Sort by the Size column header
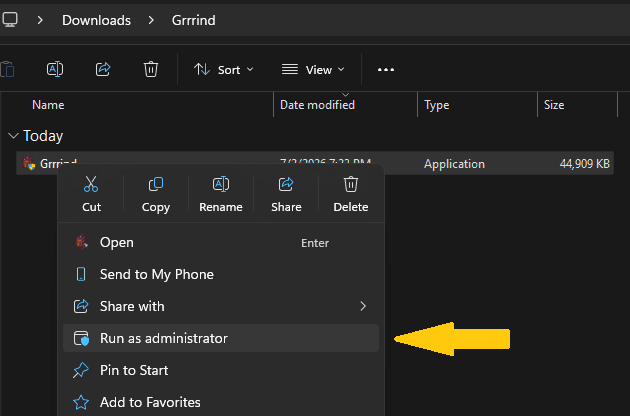Viewport: 630px width, 416px height. point(554,105)
